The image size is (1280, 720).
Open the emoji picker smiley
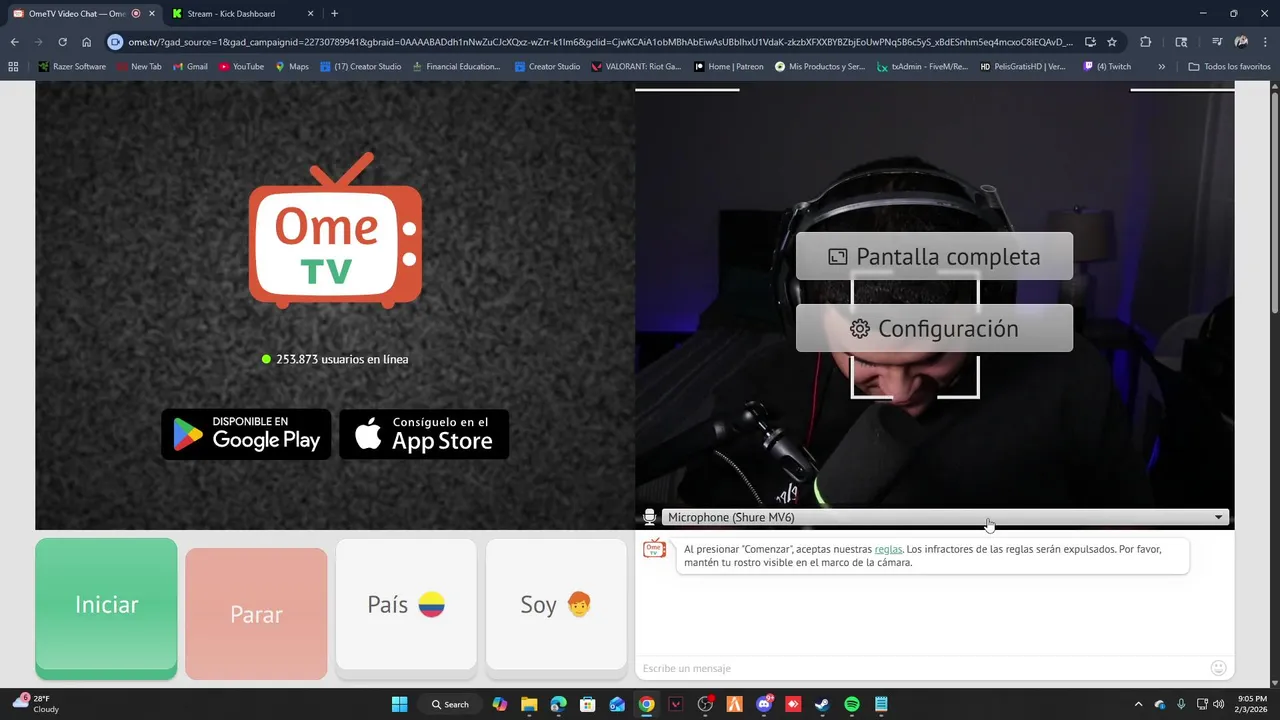coord(1218,668)
